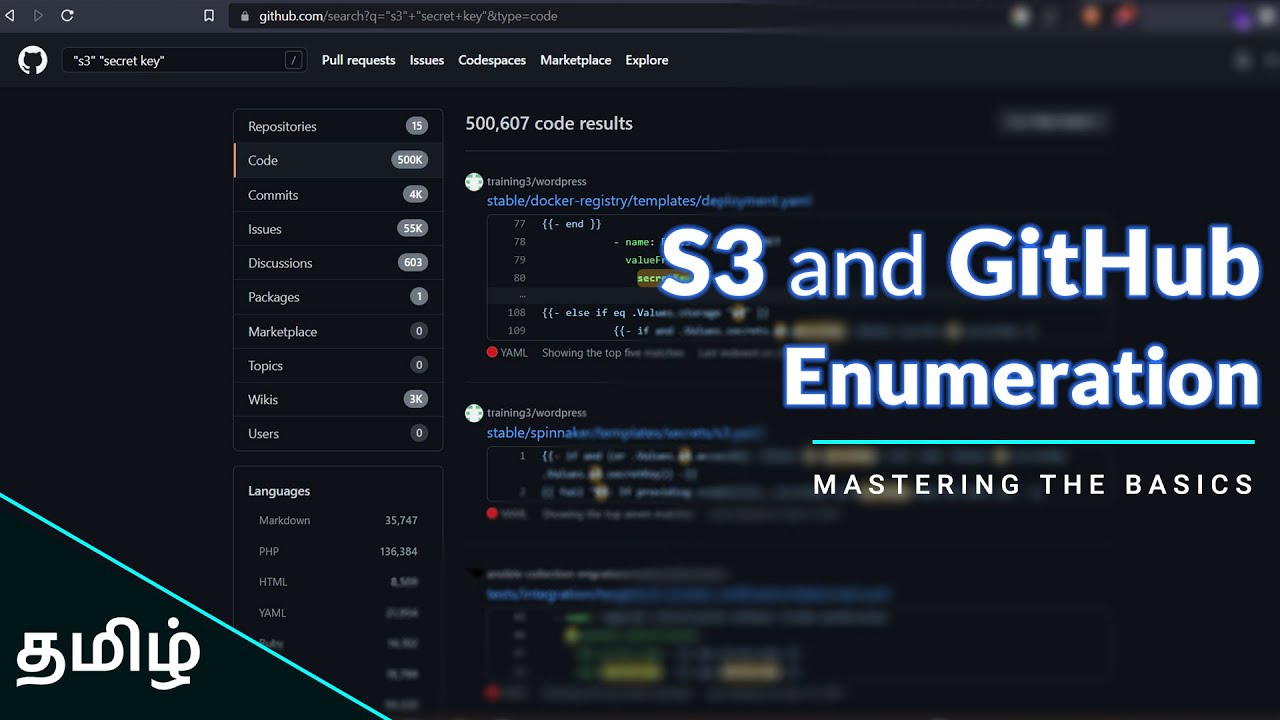This screenshot has height=720, width=1280.
Task: Filter results by Markdown language
Action: click(338, 520)
